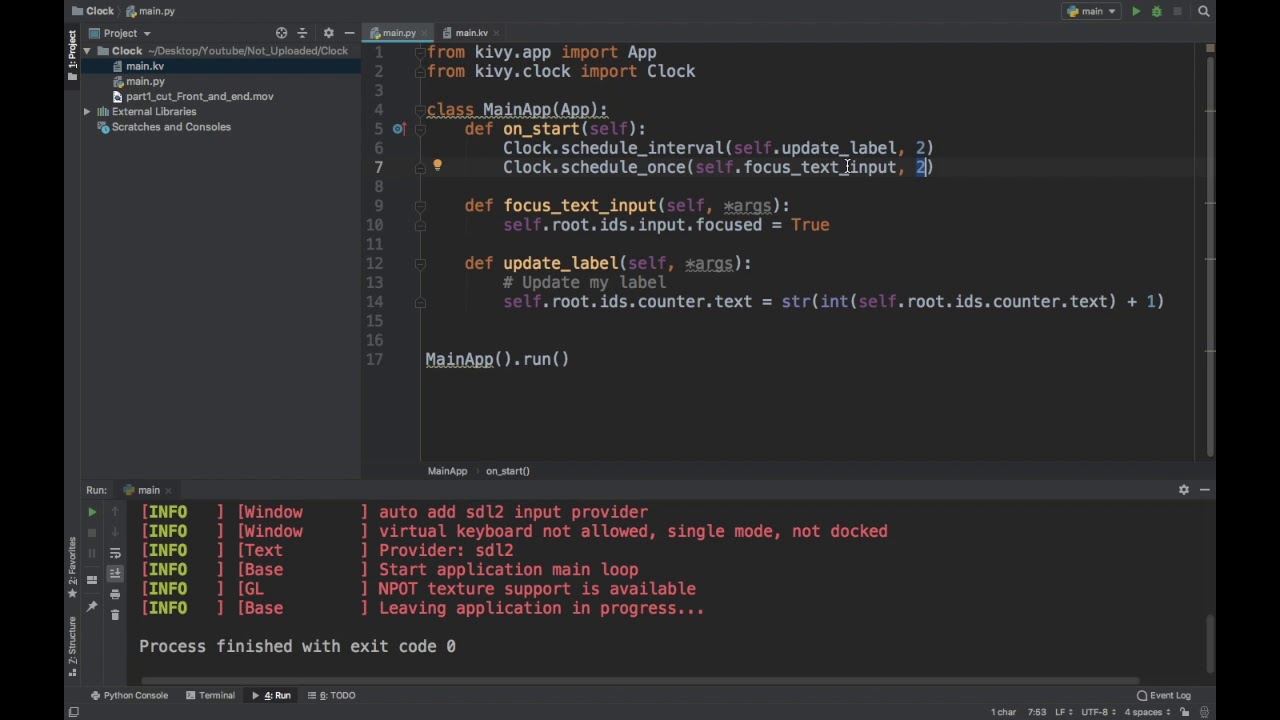Select main.py in project tree
Screen dimensions: 1280x720
coord(145,81)
